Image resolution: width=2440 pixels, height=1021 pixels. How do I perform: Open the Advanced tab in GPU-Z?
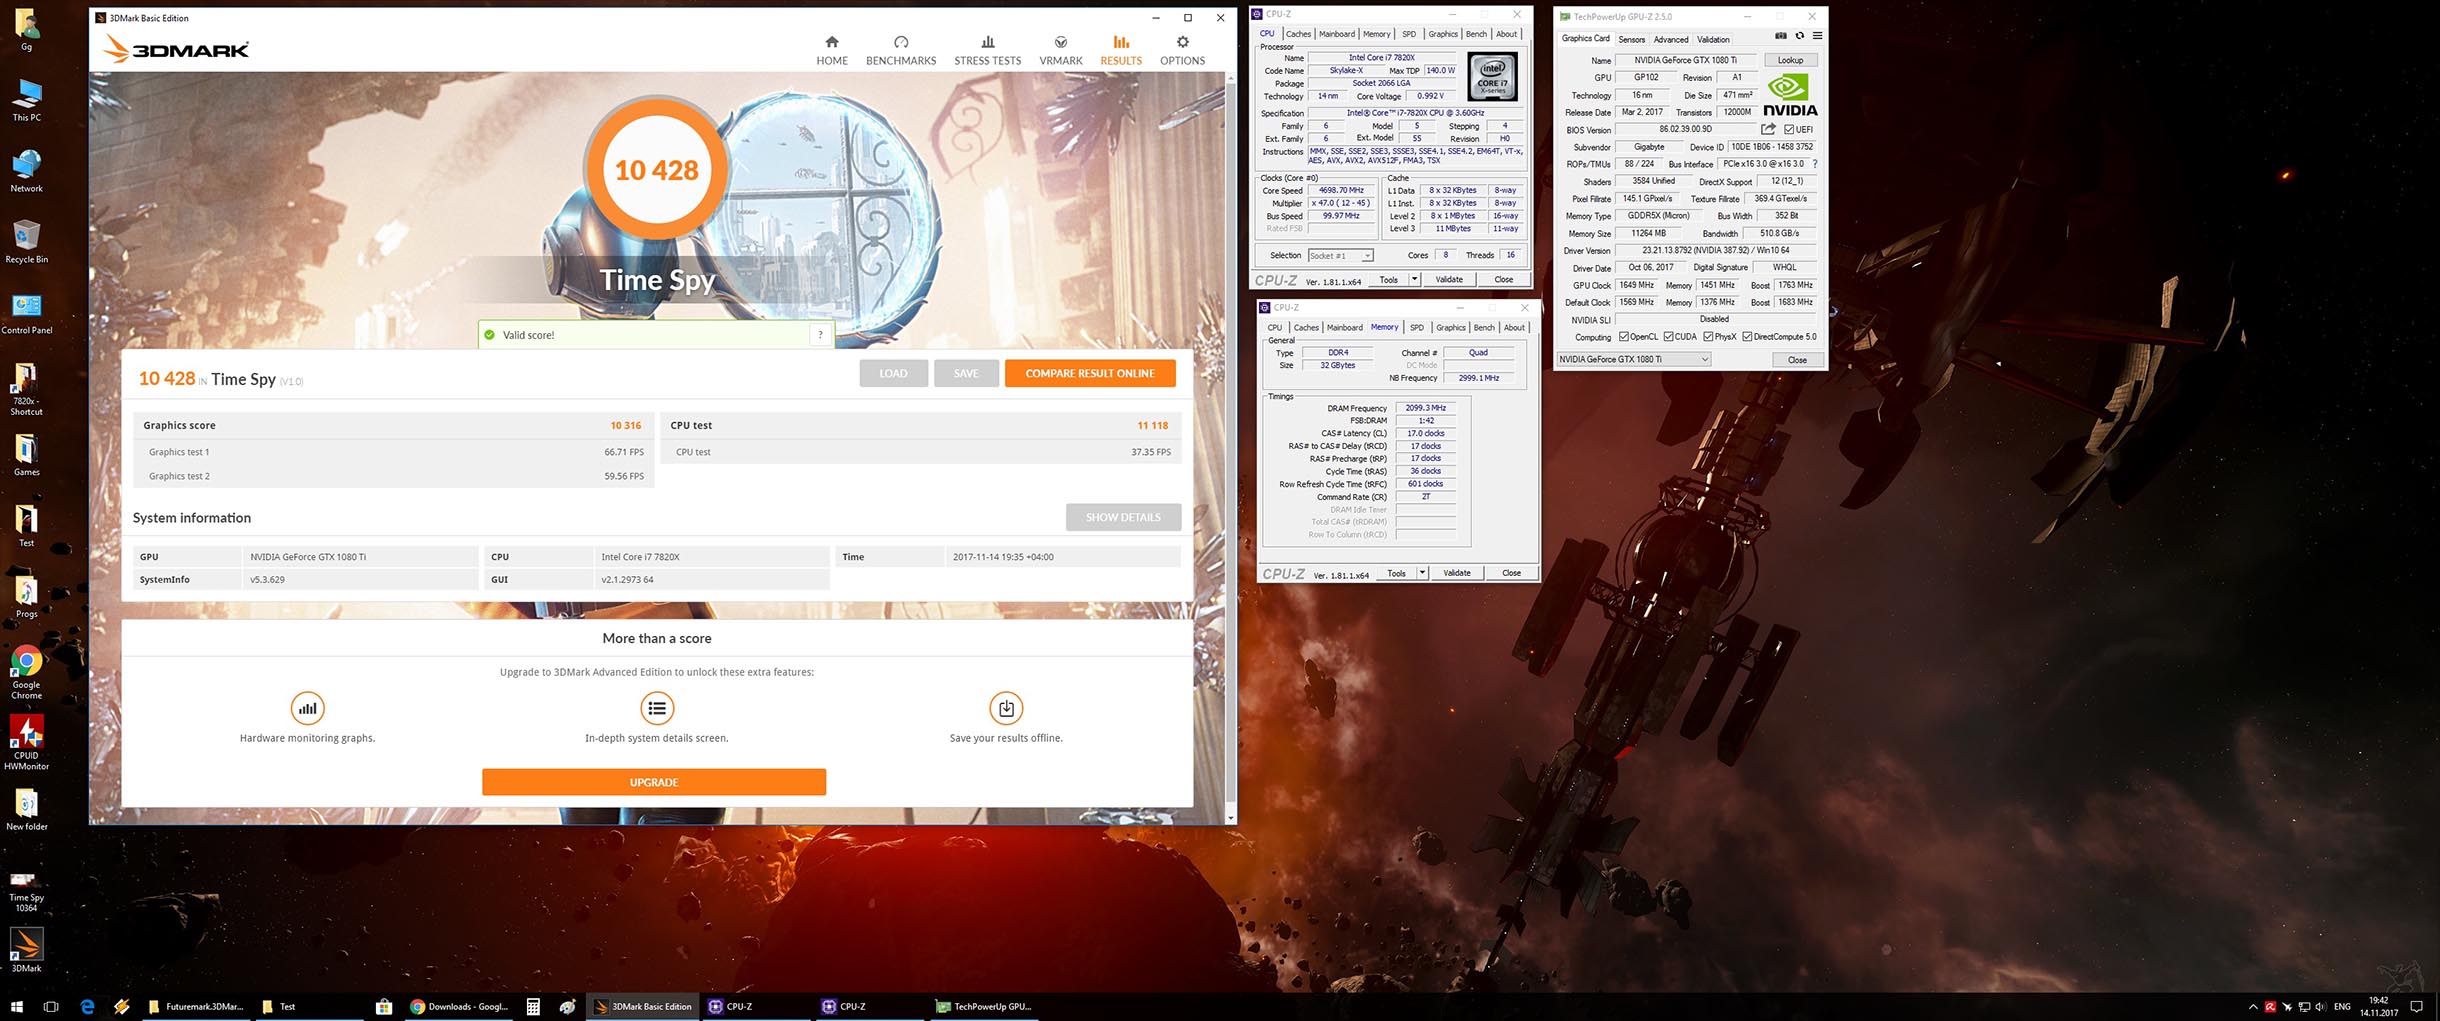point(1670,40)
